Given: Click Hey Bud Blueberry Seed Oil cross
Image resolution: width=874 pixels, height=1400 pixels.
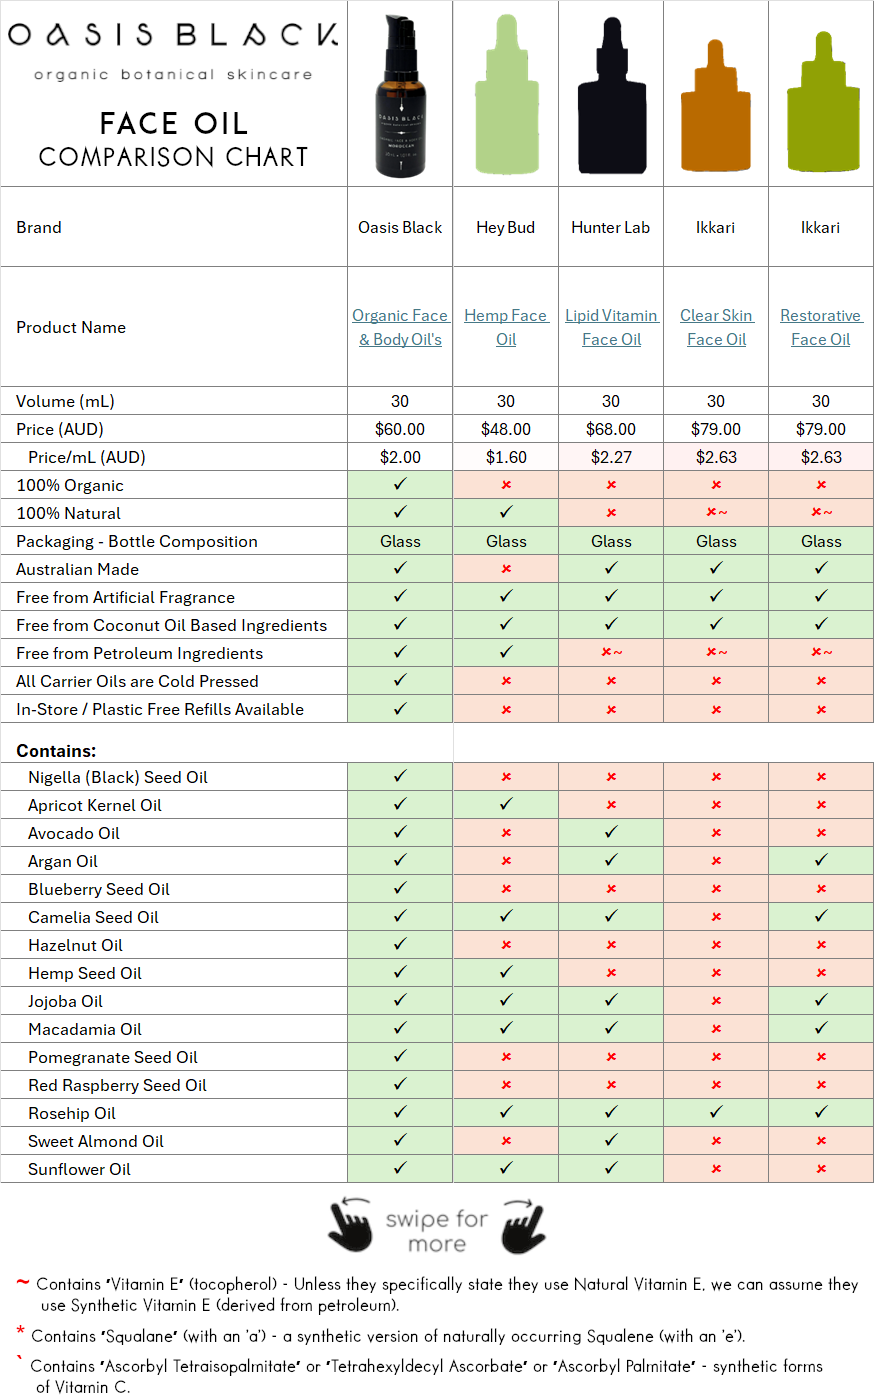Looking at the screenshot, I should coord(506,889).
